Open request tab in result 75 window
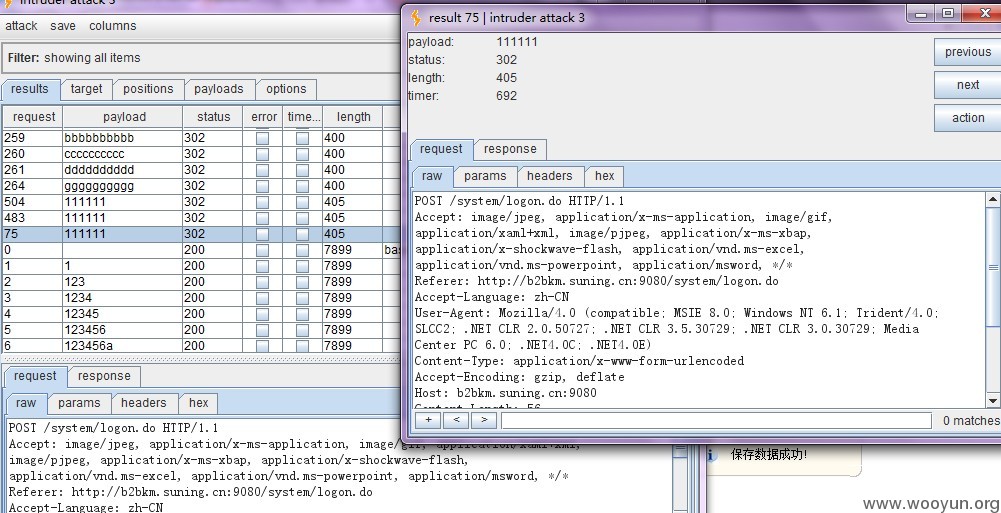The width and height of the screenshot is (1001, 513). coord(441,149)
